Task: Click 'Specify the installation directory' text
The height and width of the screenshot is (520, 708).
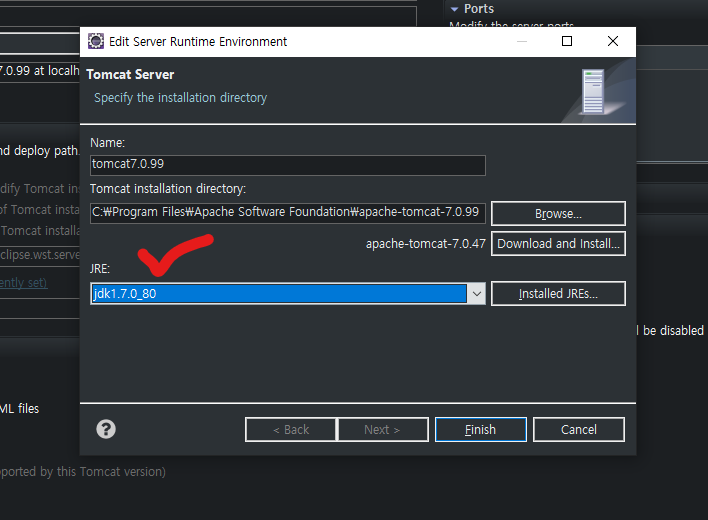Action: pos(180,98)
